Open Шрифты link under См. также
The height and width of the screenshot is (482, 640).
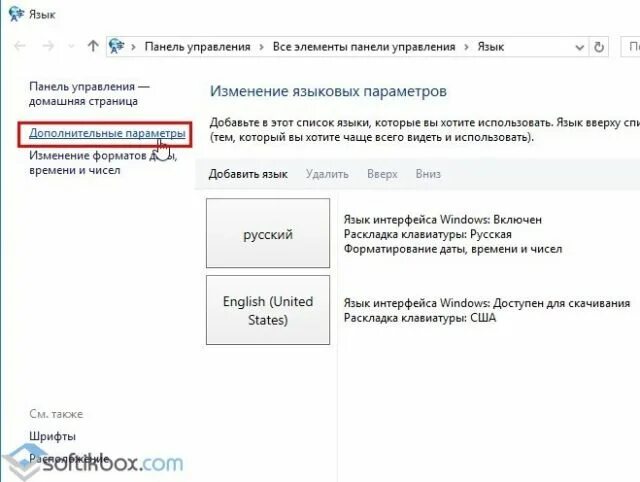[x=53, y=436]
